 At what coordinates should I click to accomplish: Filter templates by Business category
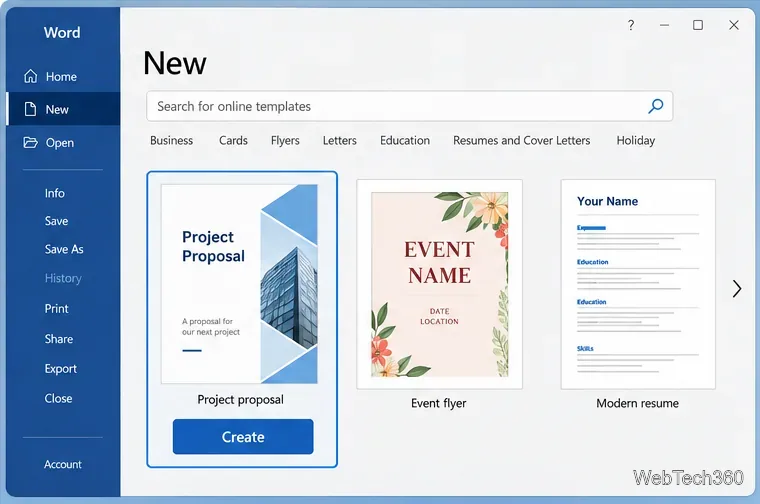pyautogui.click(x=172, y=141)
